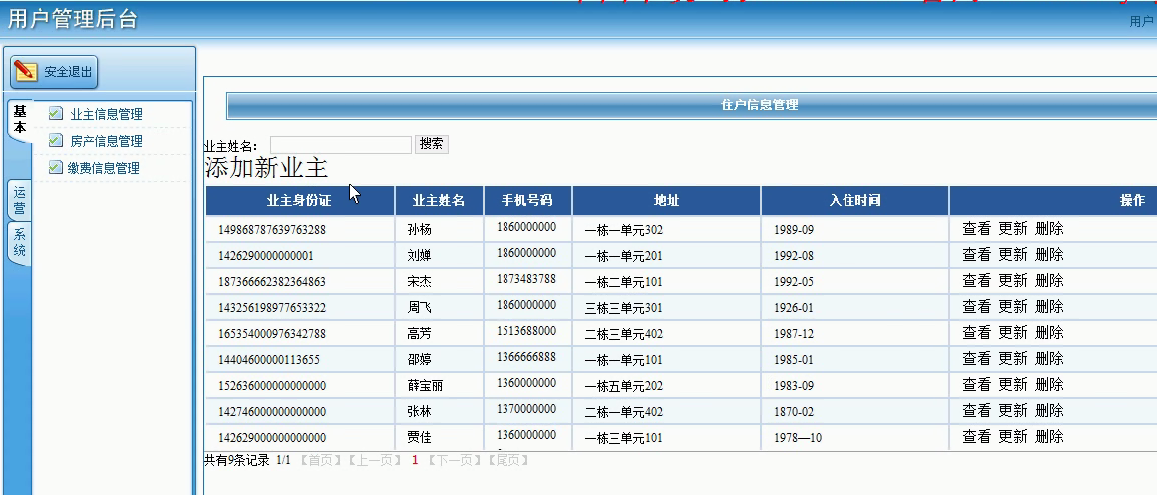Screen dimensions: 1157x495
Task: Go to 尾页 in pagination
Action: (508, 460)
